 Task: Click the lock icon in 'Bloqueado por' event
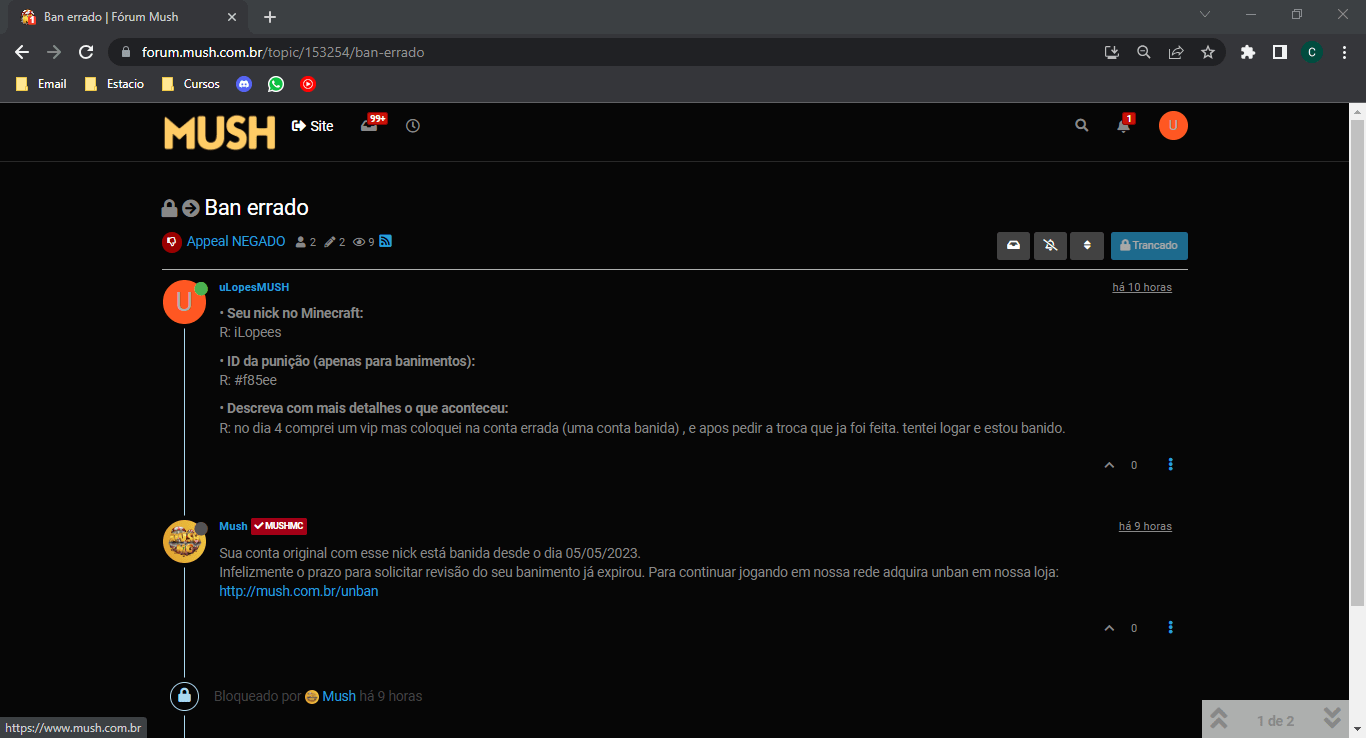[x=184, y=696]
